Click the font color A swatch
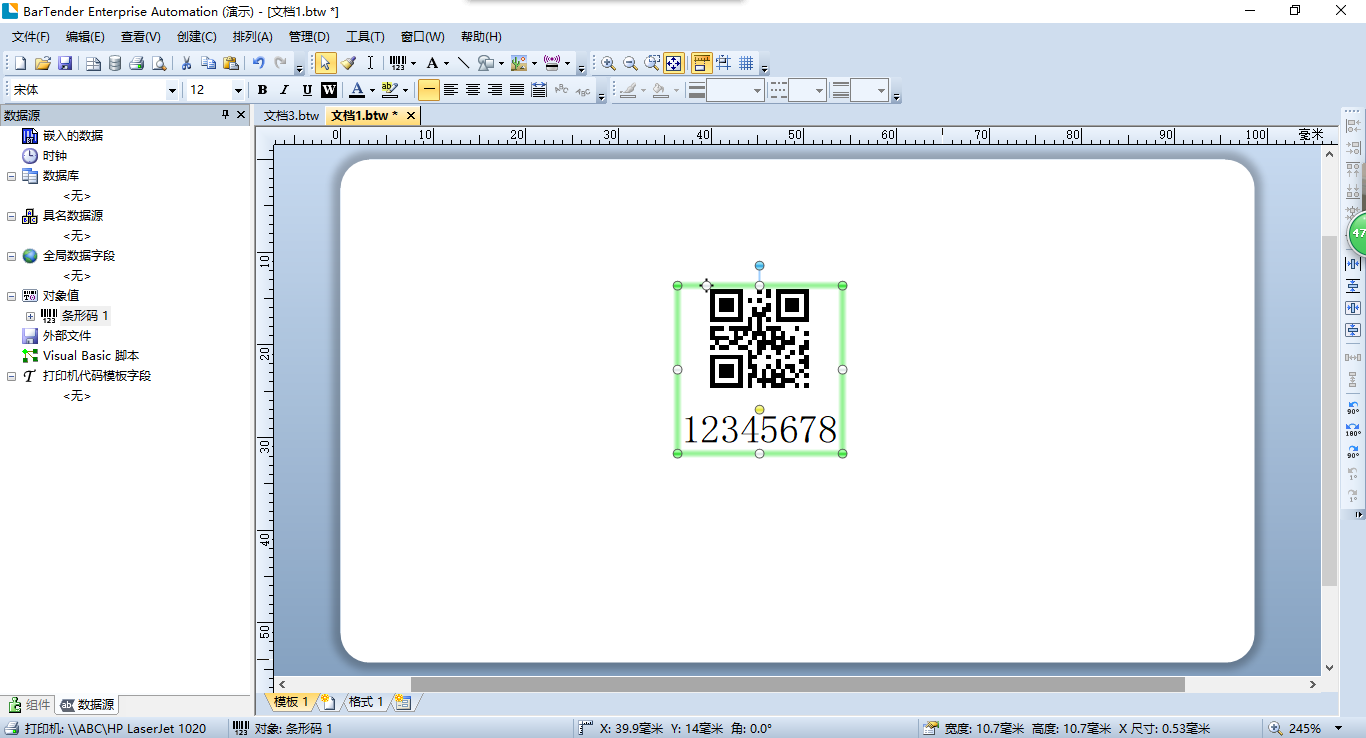The image size is (1366, 738). (356, 90)
